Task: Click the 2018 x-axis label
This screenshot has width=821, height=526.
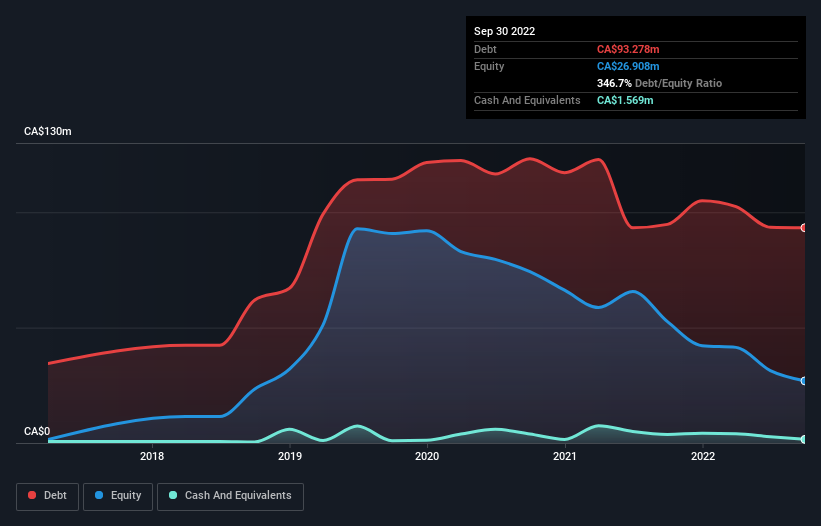Action: tap(152, 456)
